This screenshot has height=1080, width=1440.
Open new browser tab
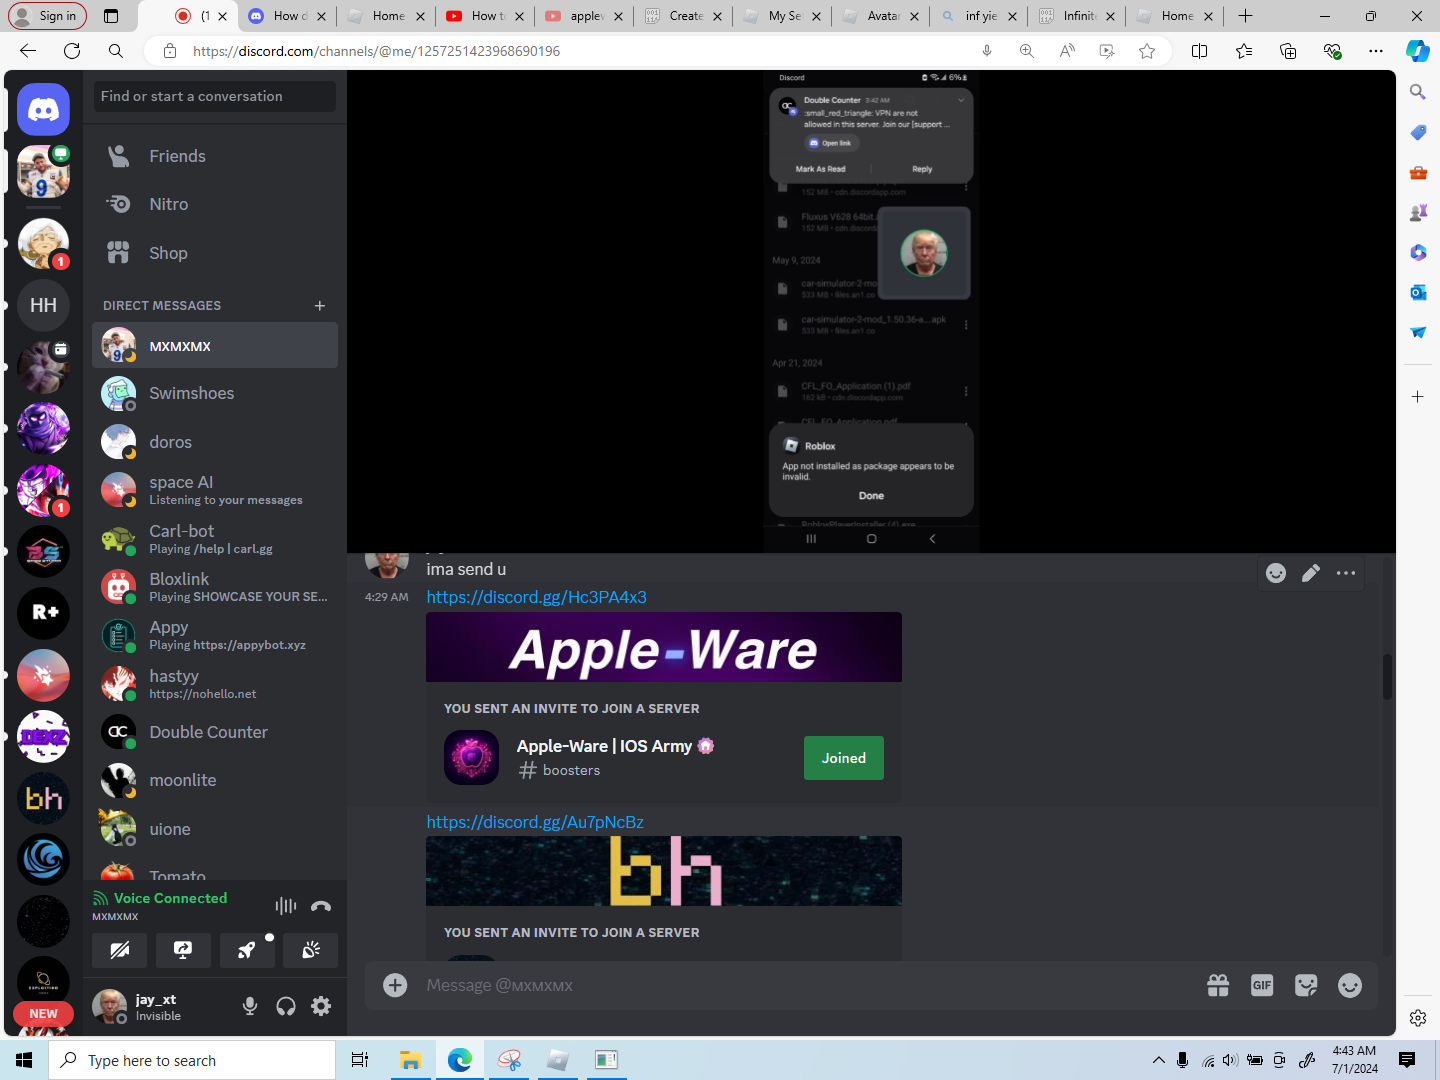click(x=1245, y=16)
